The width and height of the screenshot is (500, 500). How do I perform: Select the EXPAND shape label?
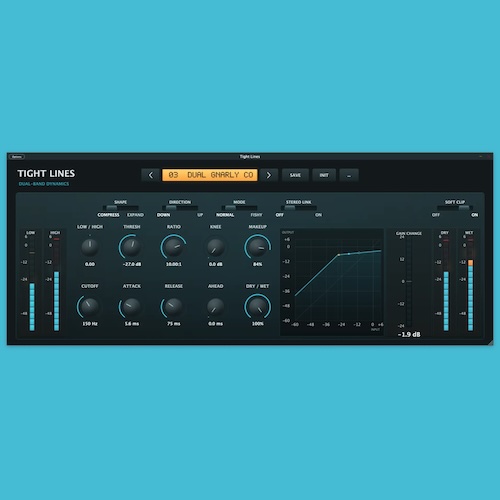click(x=135, y=215)
